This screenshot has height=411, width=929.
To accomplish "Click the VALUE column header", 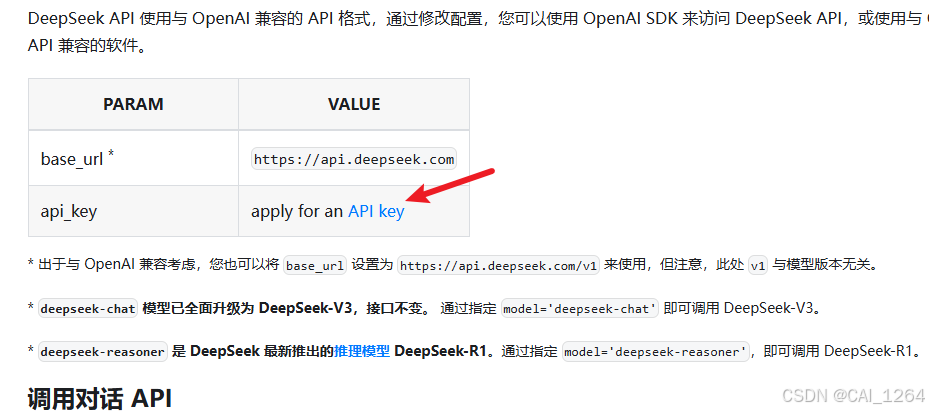I will click(354, 104).
